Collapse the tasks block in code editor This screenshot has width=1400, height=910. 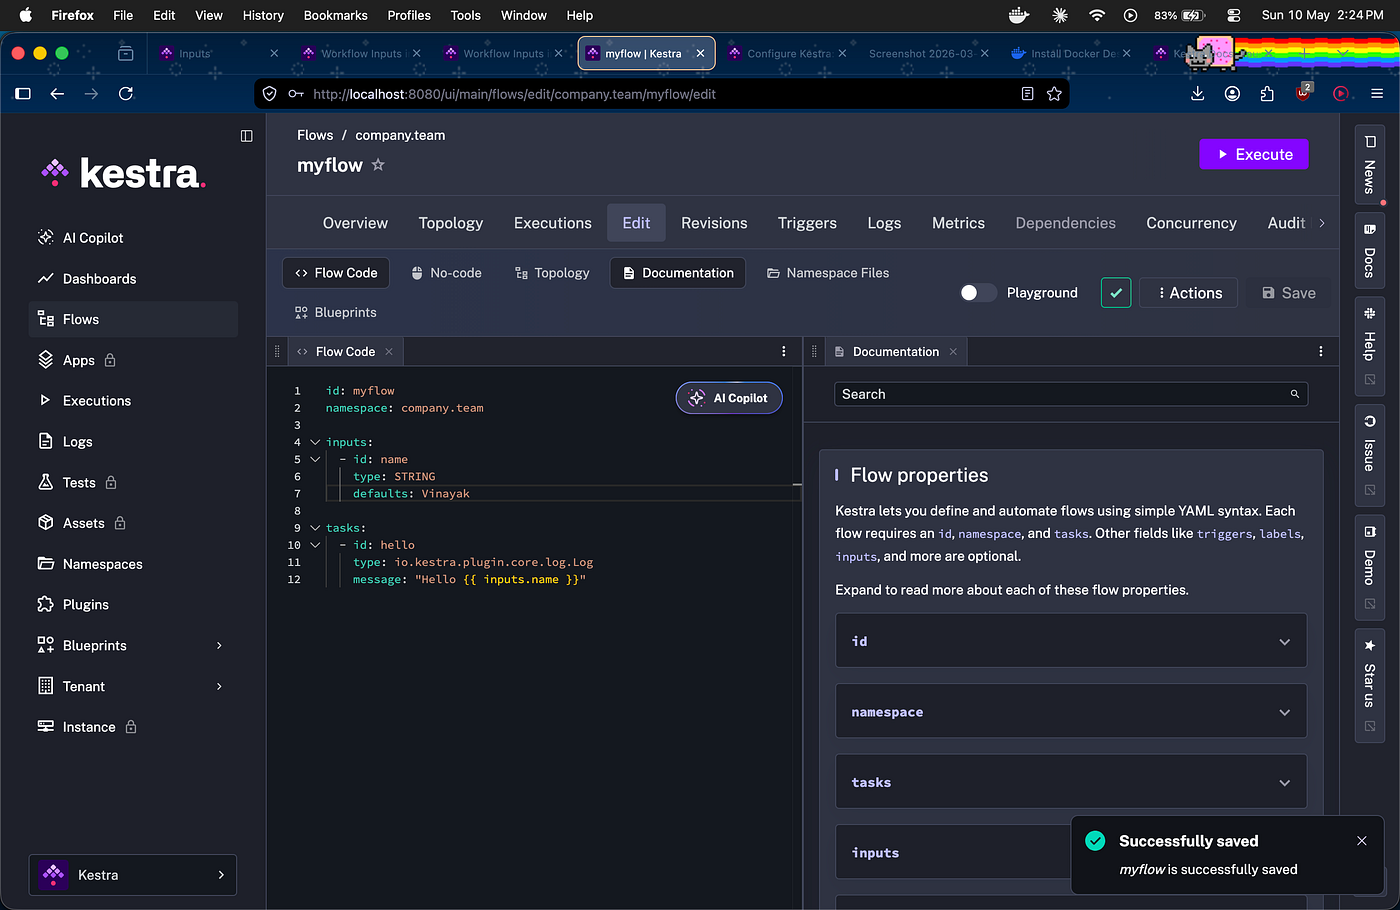click(x=315, y=528)
